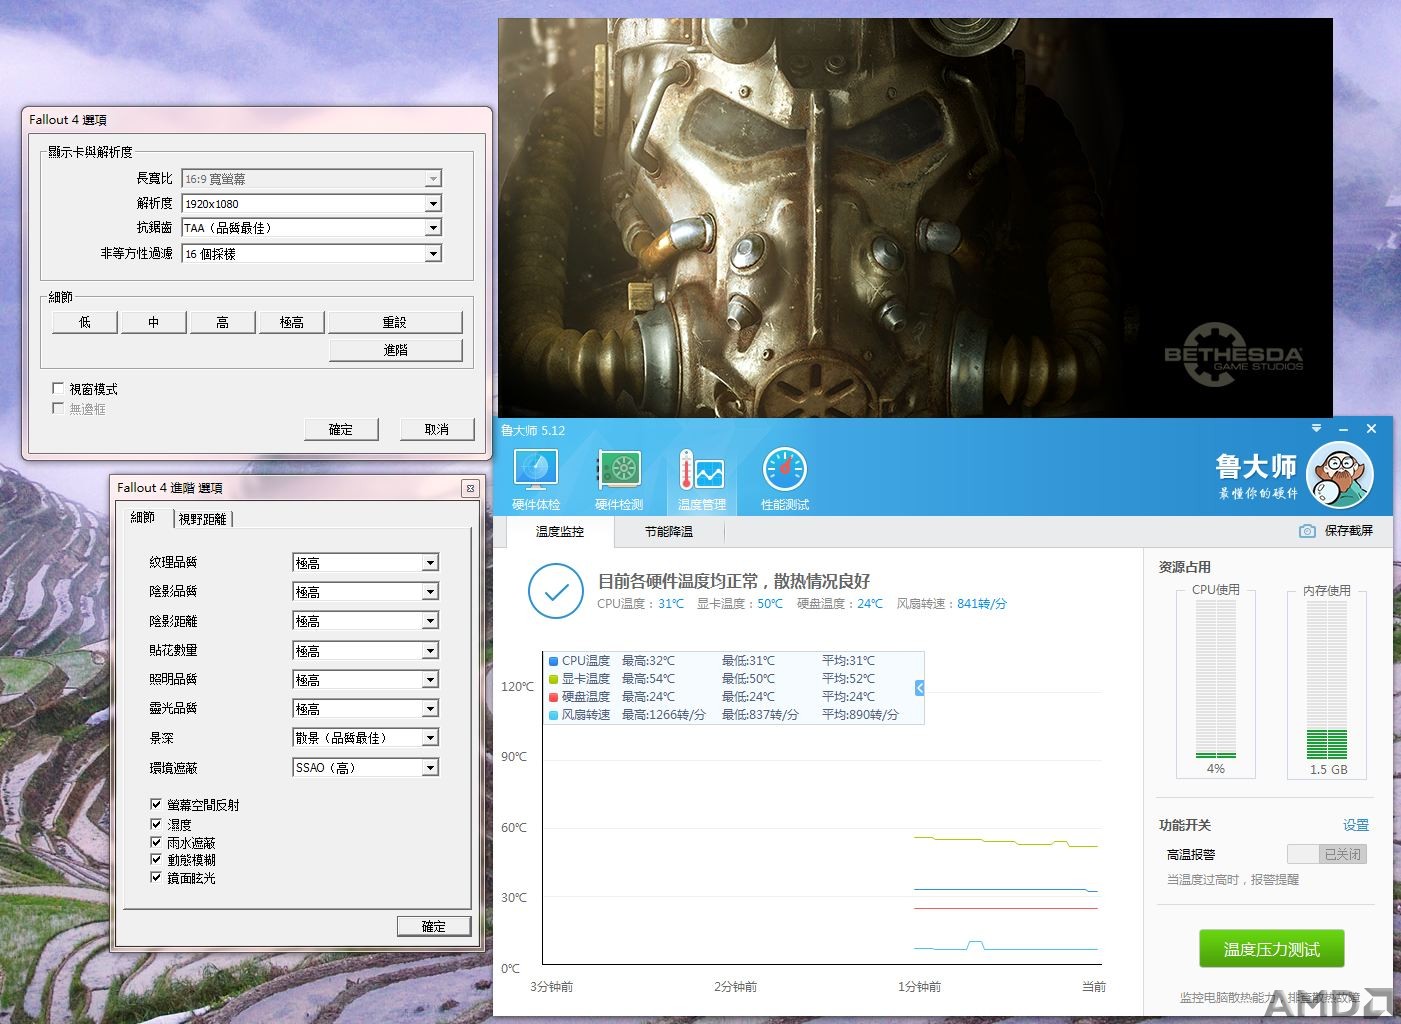The width and height of the screenshot is (1401, 1024).
Task: Set detail preset to 高
Action: [x=223, y=322]
